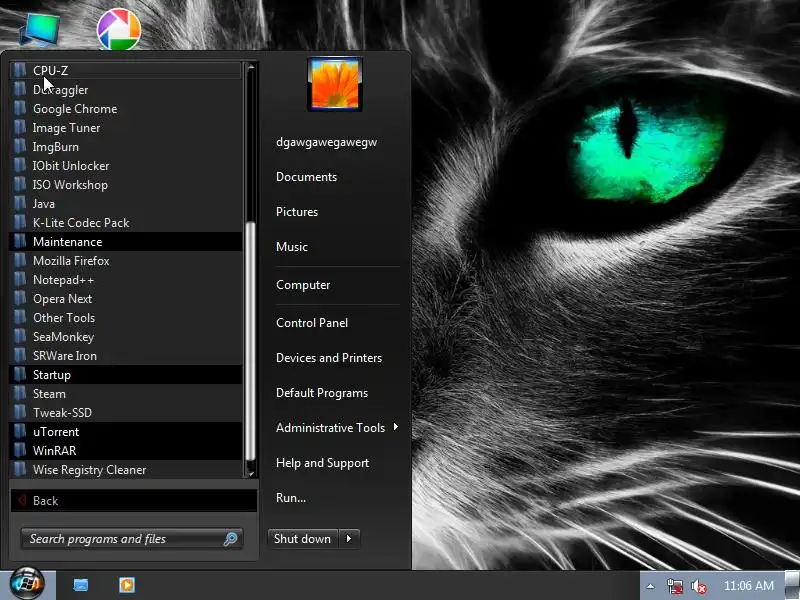This screenshot has height=600, width=800.
Task: Click the scrollbar up arrow
Action: point(251,67)
